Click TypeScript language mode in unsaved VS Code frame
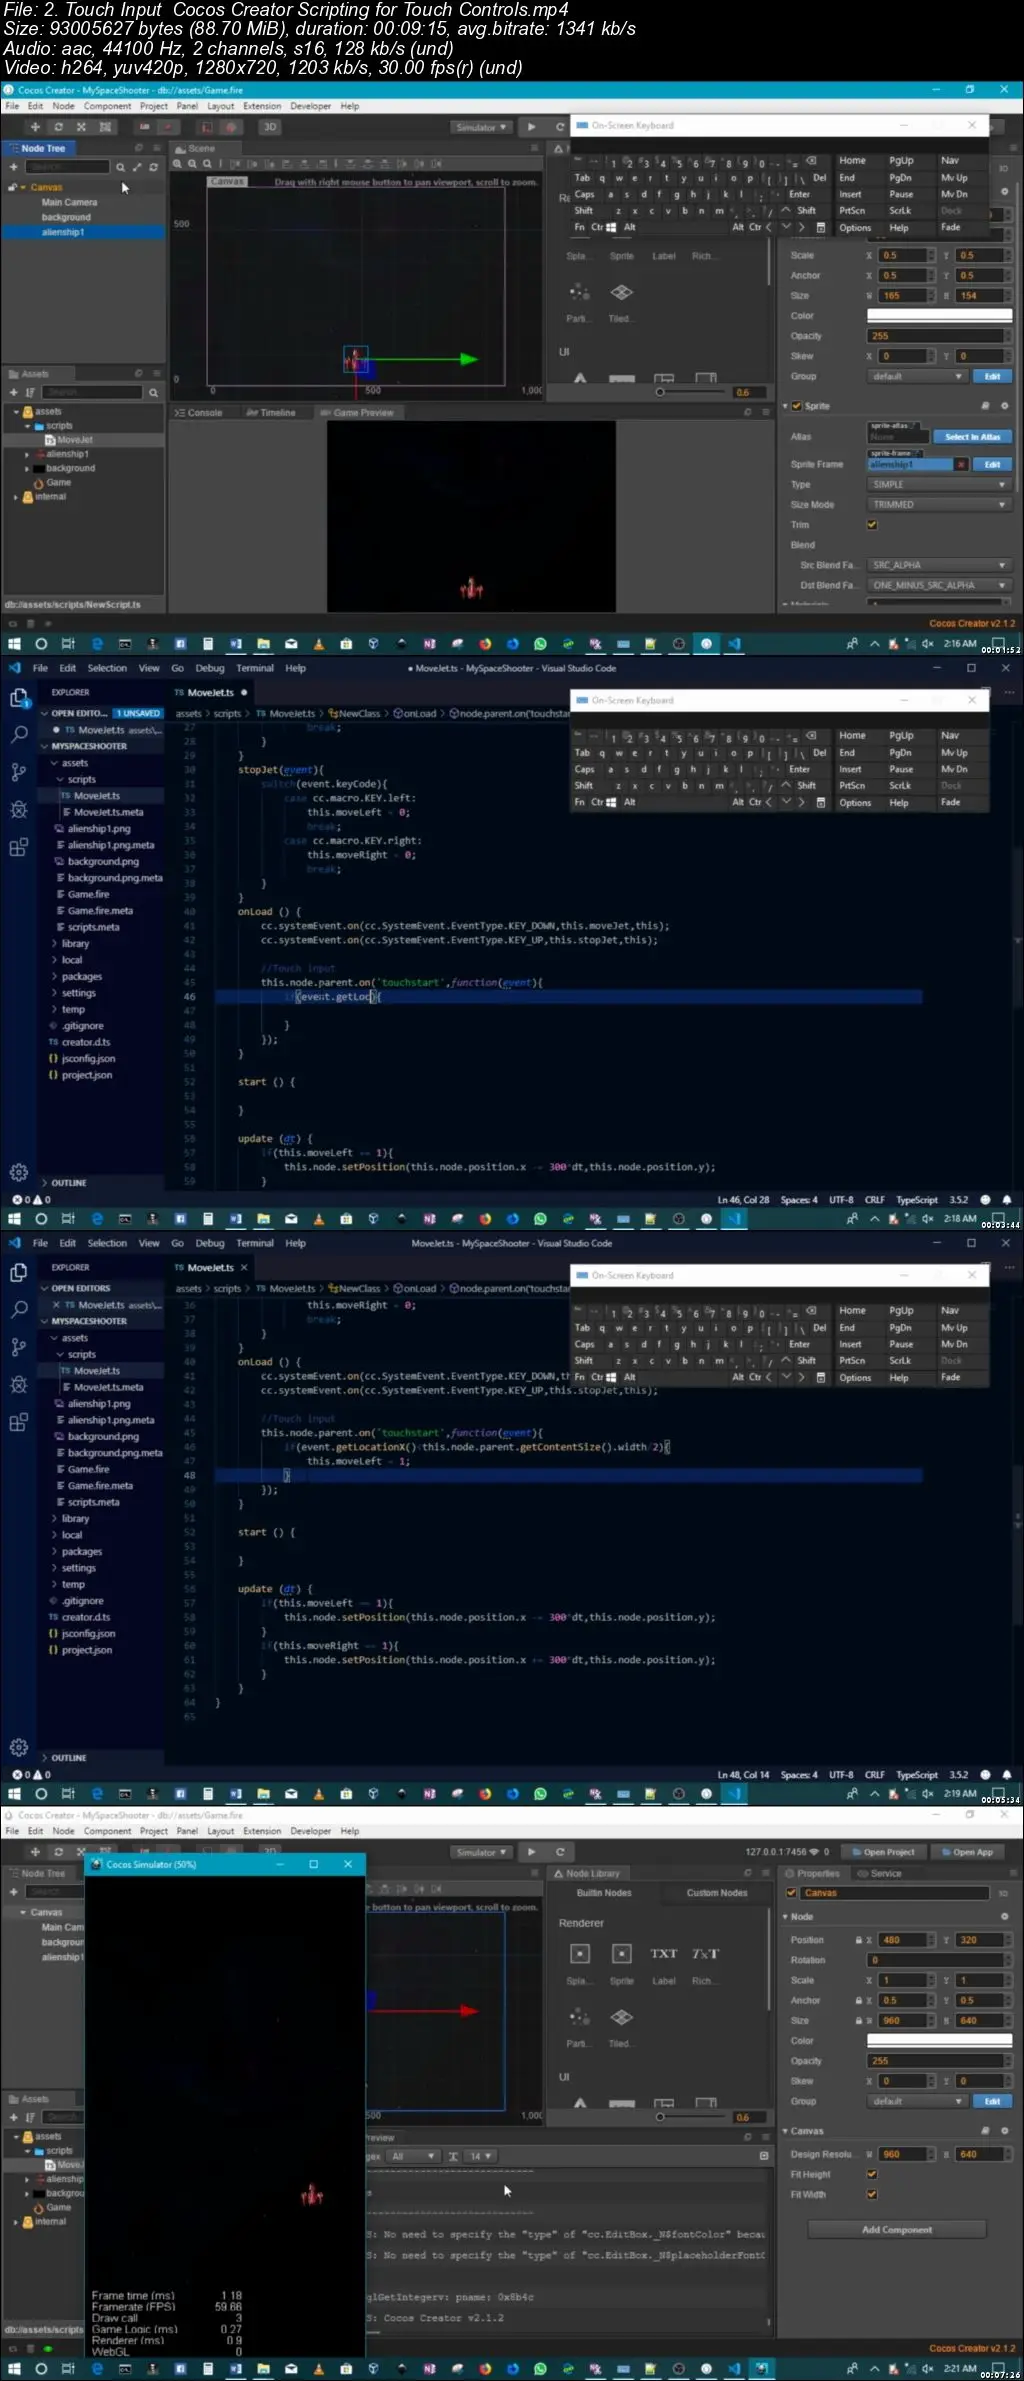The image size is (1024, 2381). pos(917,1200)
